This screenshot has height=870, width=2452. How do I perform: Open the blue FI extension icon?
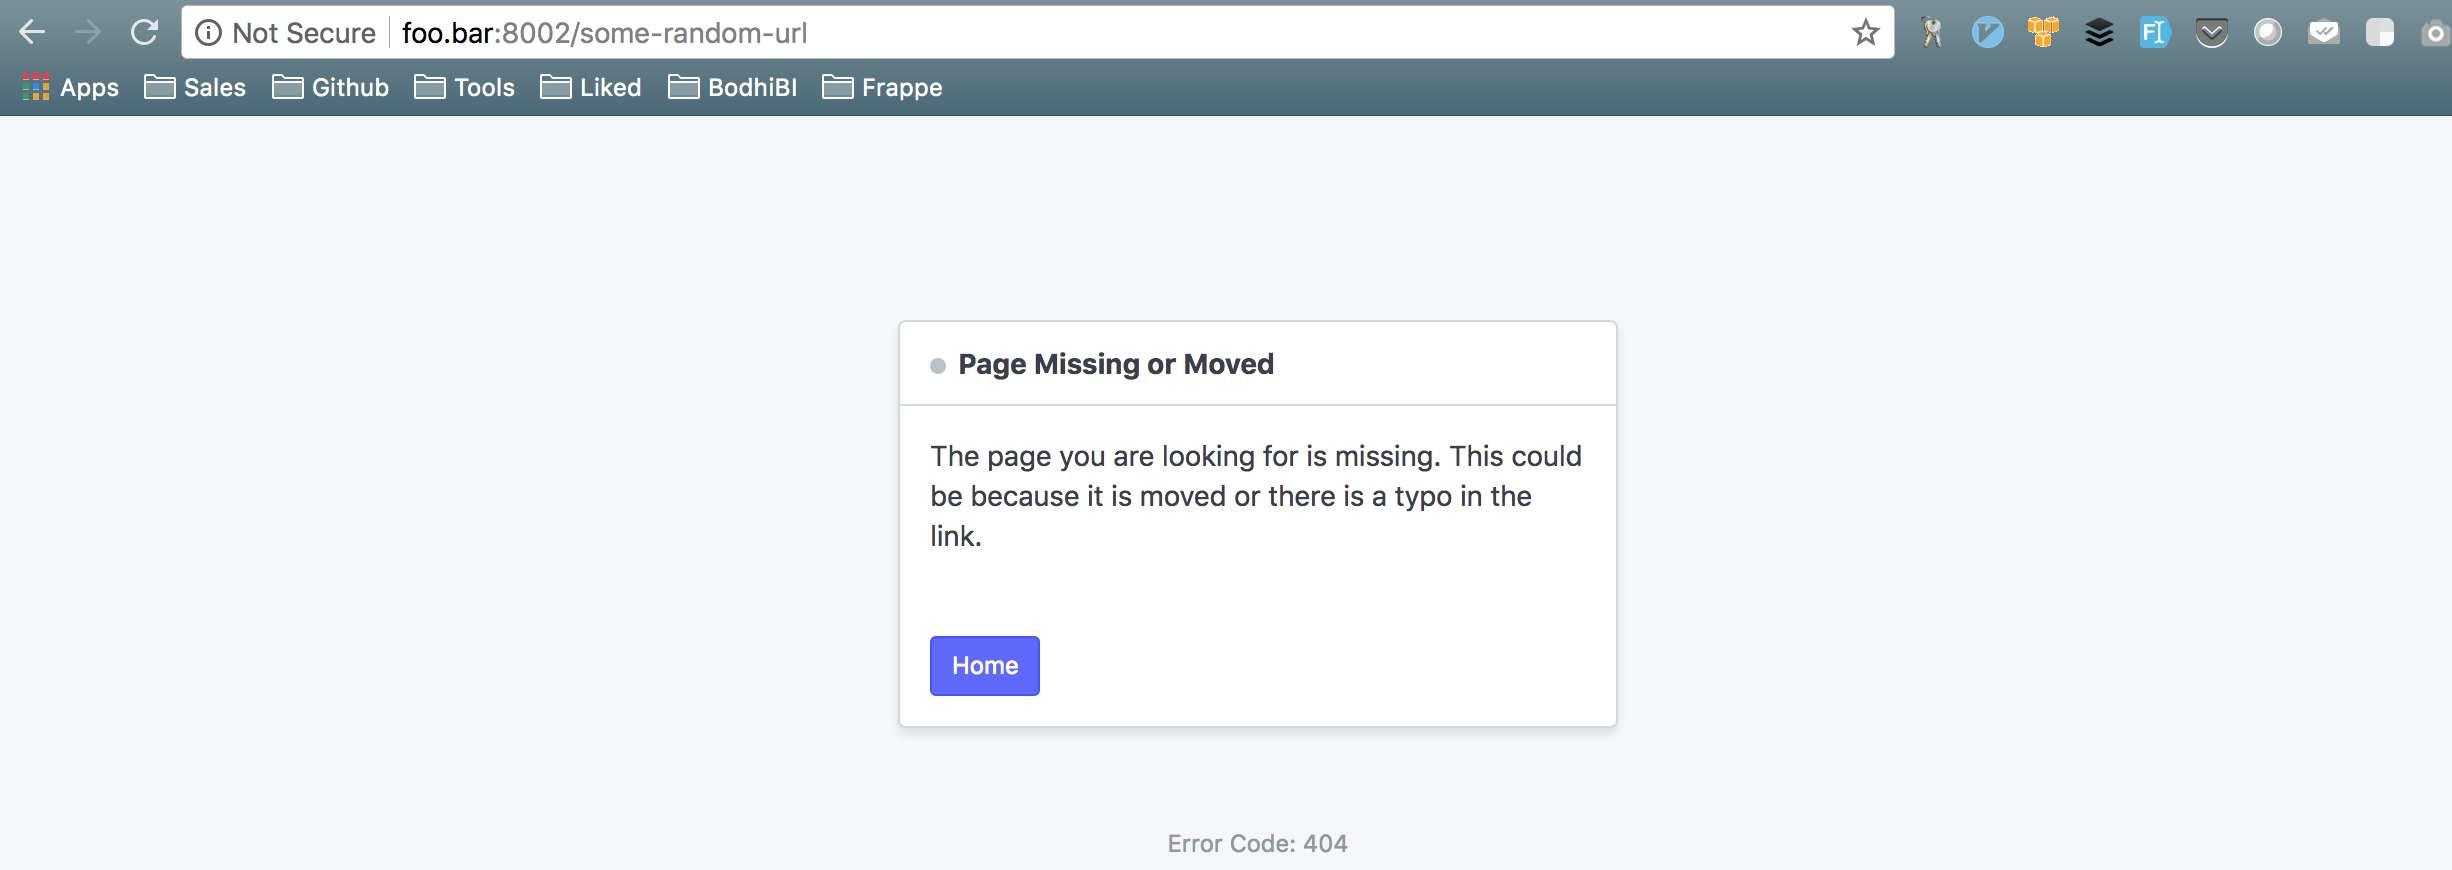(x=2155, y=33)
